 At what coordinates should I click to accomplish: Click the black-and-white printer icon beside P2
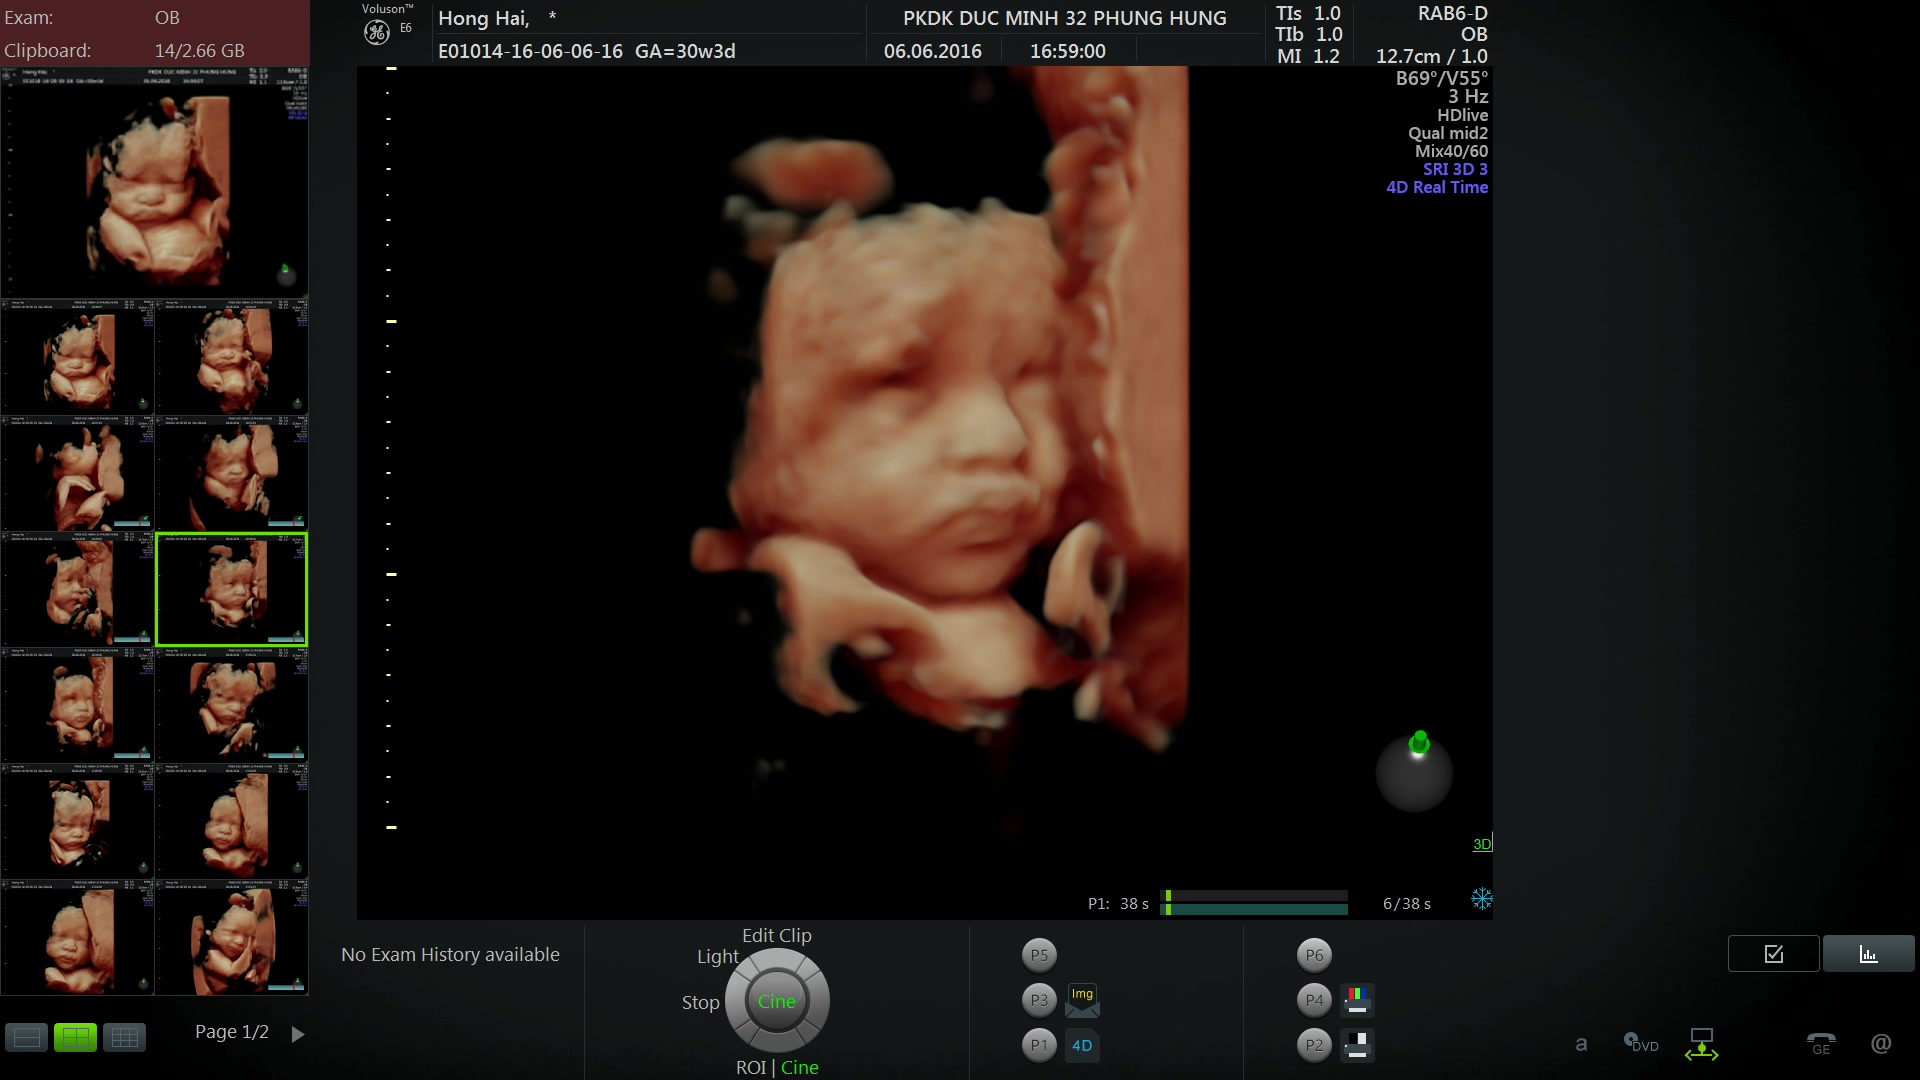pyautogui.click(x=1357, y=1045)
